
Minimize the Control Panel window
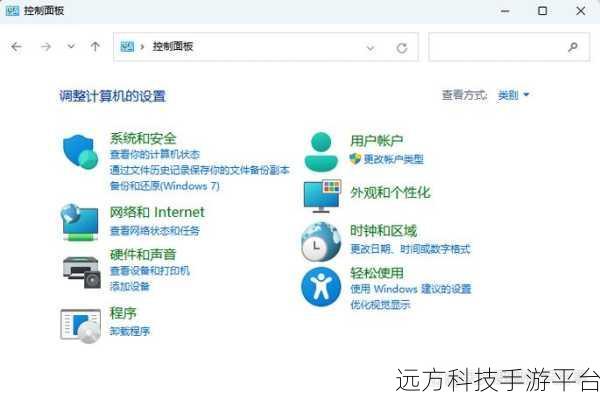[x=505, y=11]
